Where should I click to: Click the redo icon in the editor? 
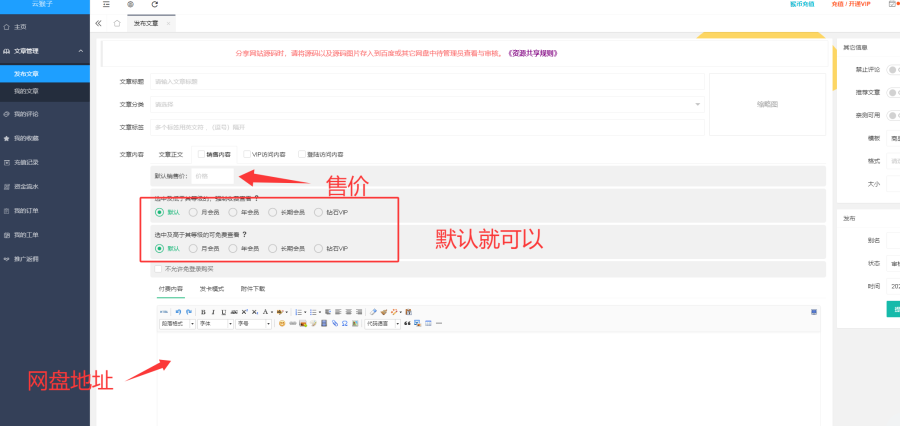189,312
